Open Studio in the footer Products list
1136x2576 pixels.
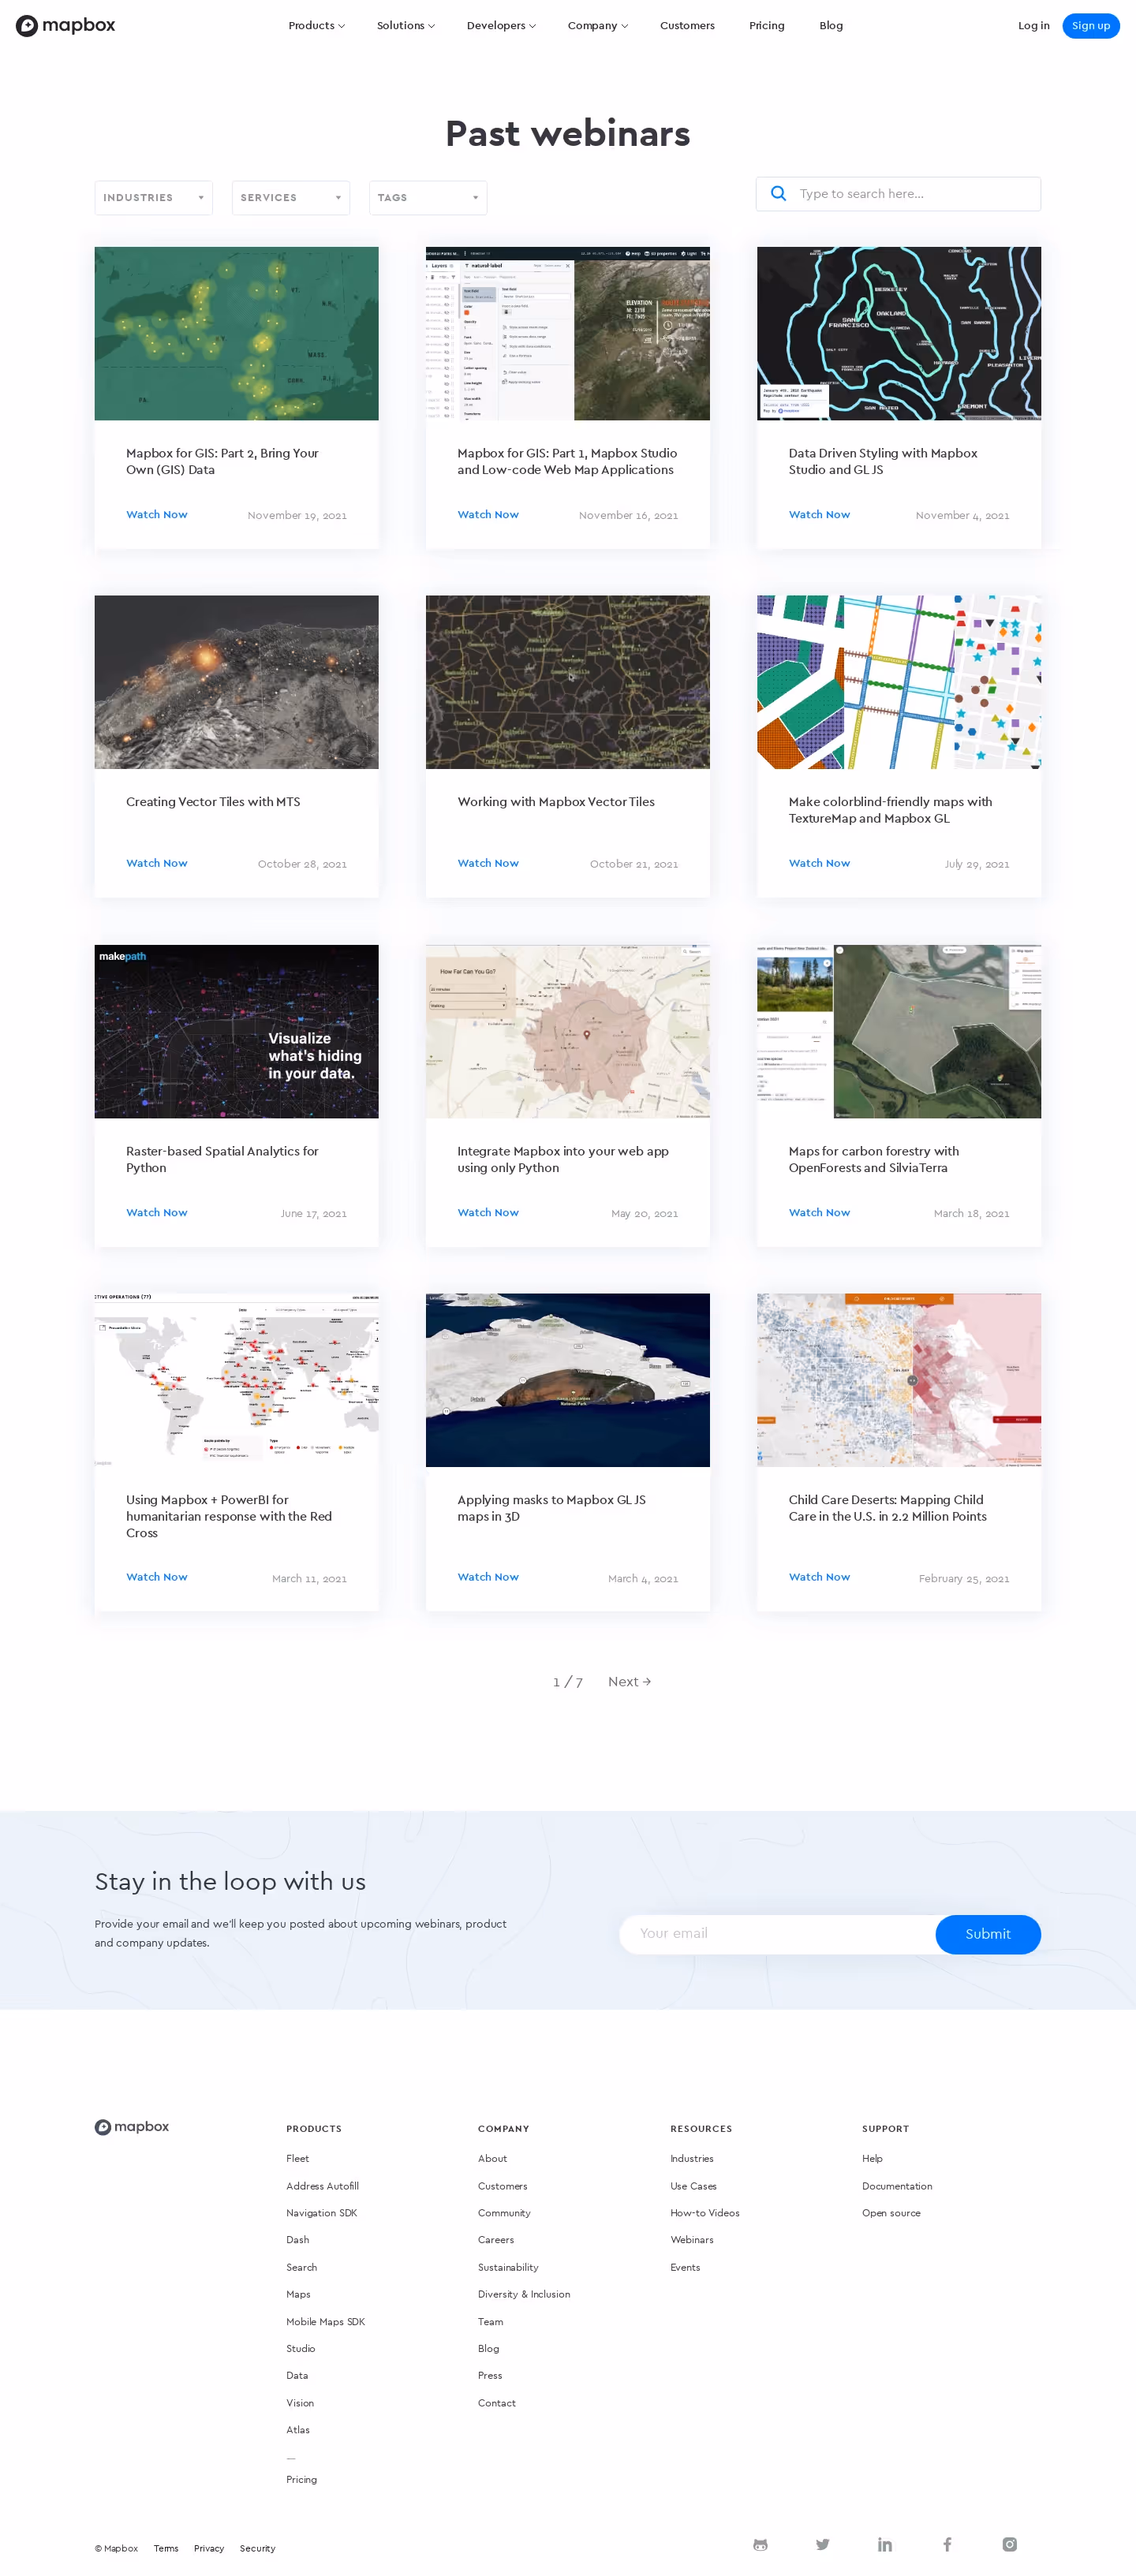[x=300, y=2348]
